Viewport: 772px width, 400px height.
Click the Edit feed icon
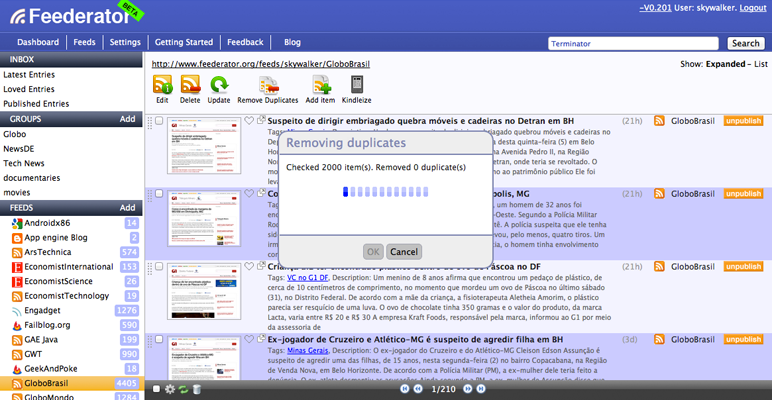tap(162, 85)
